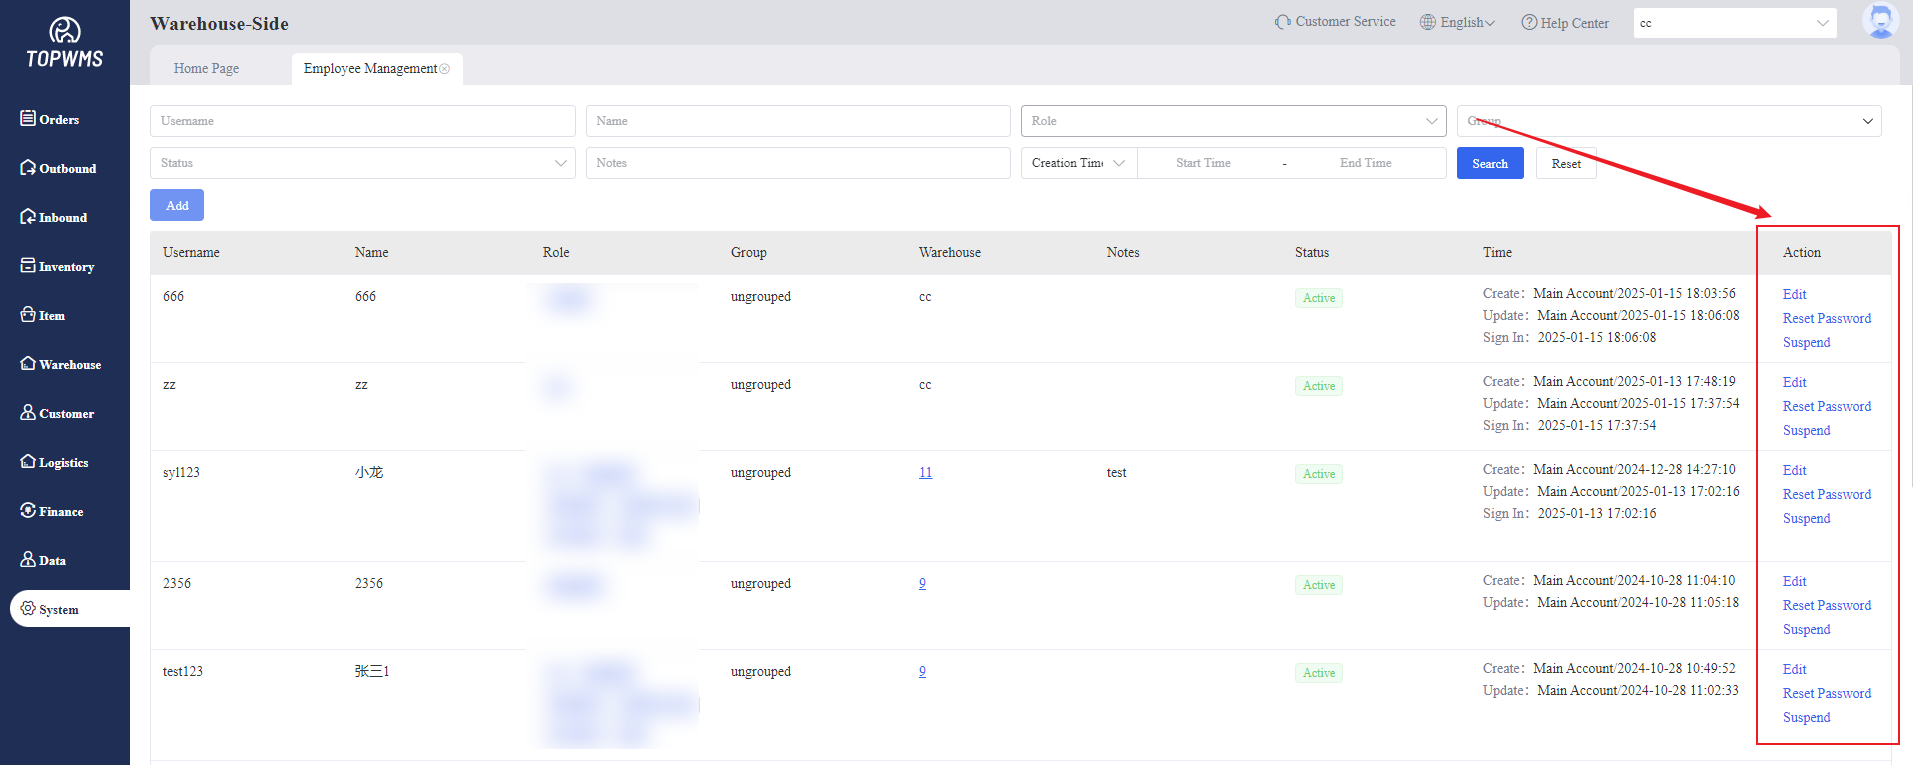1913x765 pixels.
Task: Open the English language selector
Action: click(x=1458, y=22)
